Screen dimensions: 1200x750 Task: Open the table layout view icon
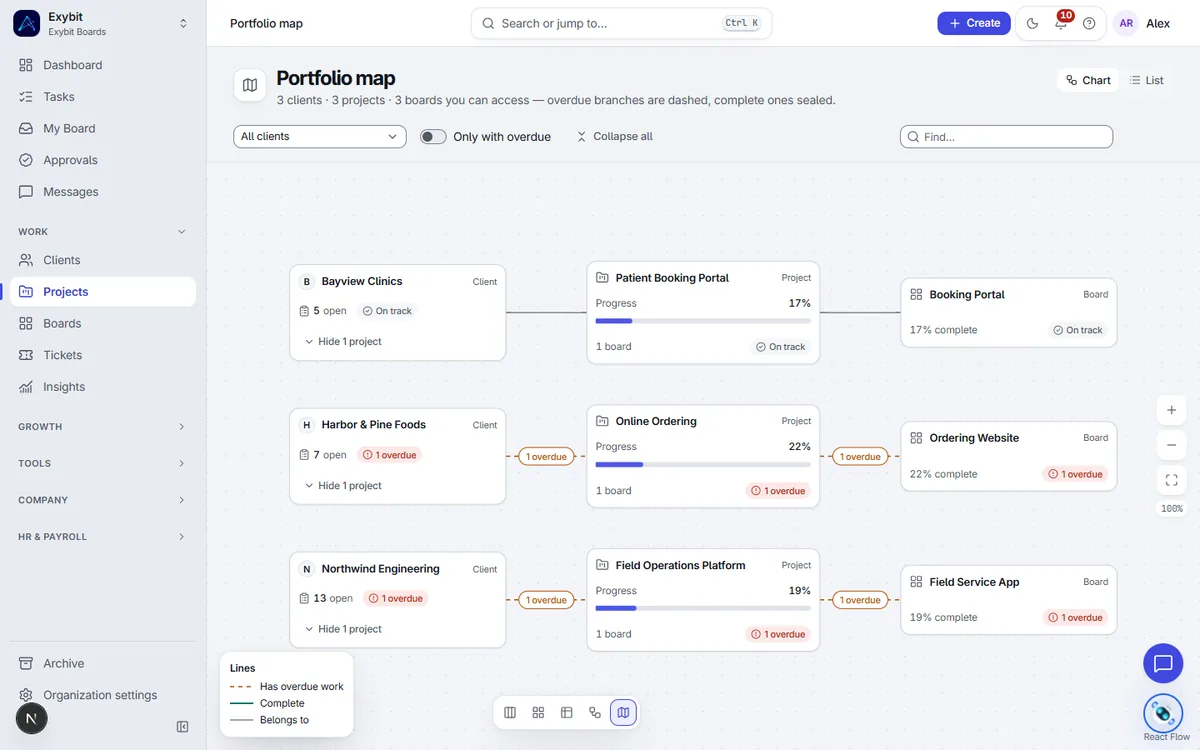click(x=567, y=712)
